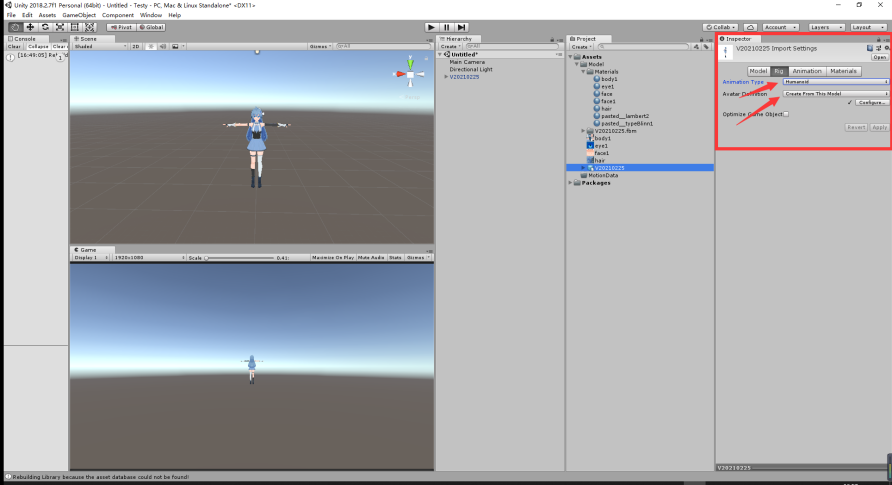Screen dimensions: 892x485
Task: Switch to the Materials tab in Inspector
Action: [843, 71]
